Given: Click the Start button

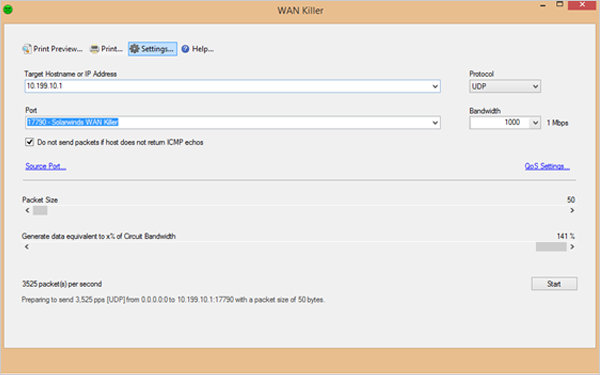Looking at the screenshot, I should (554, 284).
